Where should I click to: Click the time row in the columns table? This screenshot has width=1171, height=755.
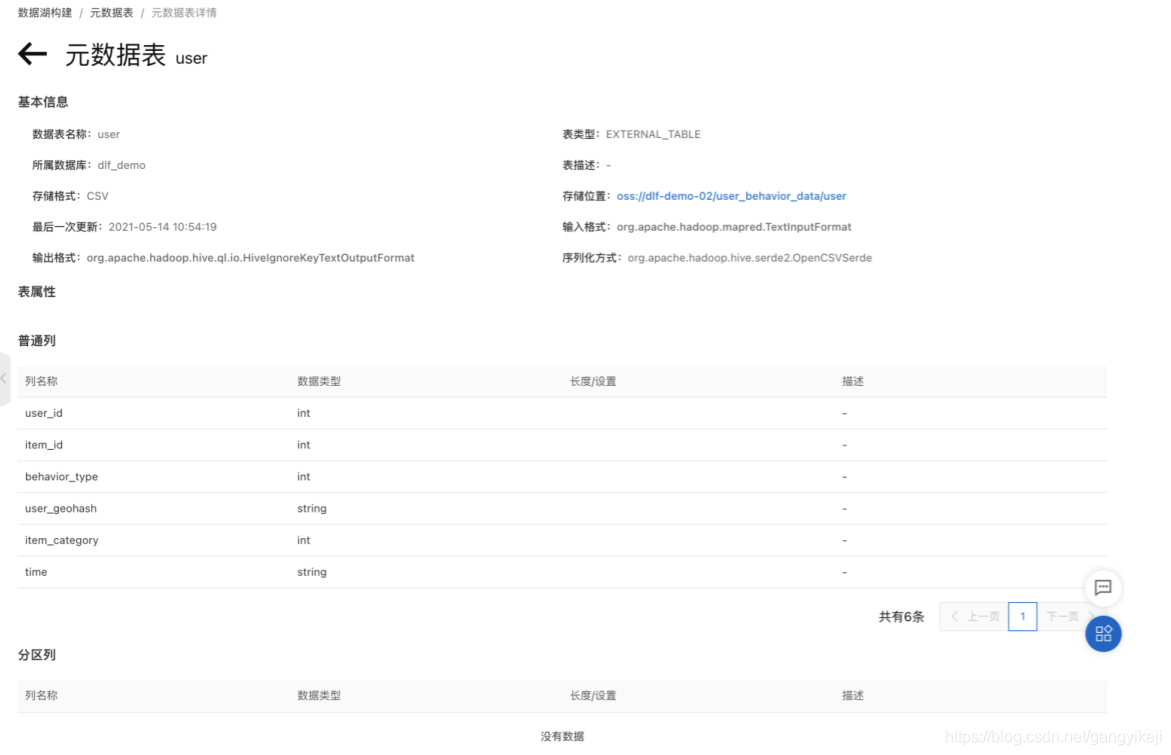click(x=36, y=572)
